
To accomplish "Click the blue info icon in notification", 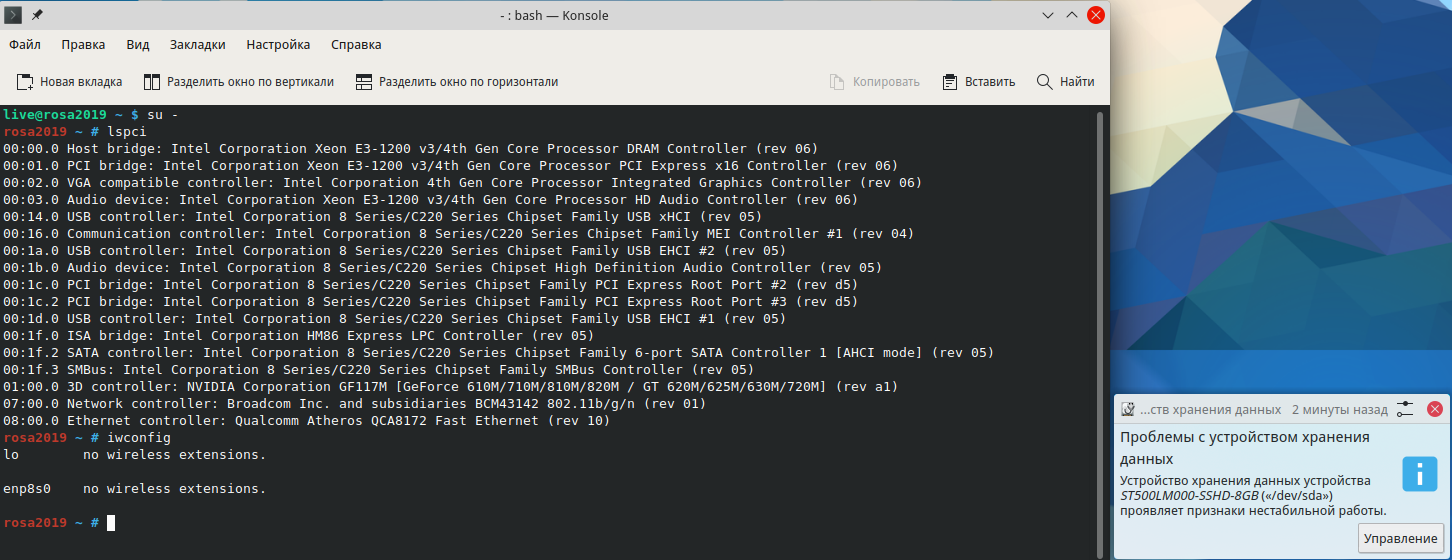I will pyautogui.click(x=1419, y=474).
